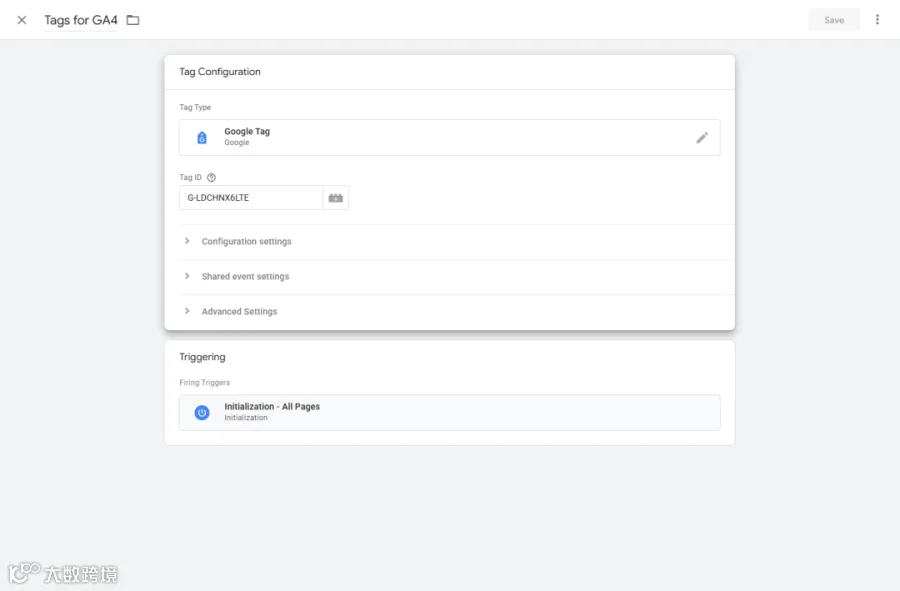The height and width of the screenshot is (591, 900).
Task: Click the Initialization trigger power icon
Action: tap(202, 413)
